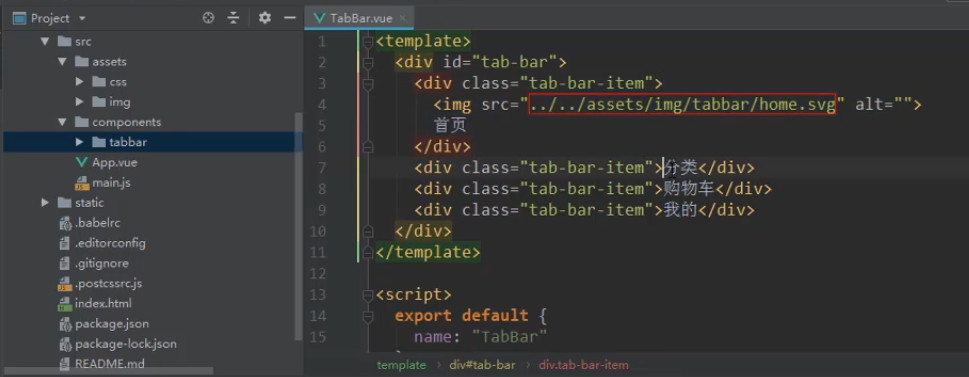Select .gitignore file name in tree
The image size is (969, 377).
point(102,263)
